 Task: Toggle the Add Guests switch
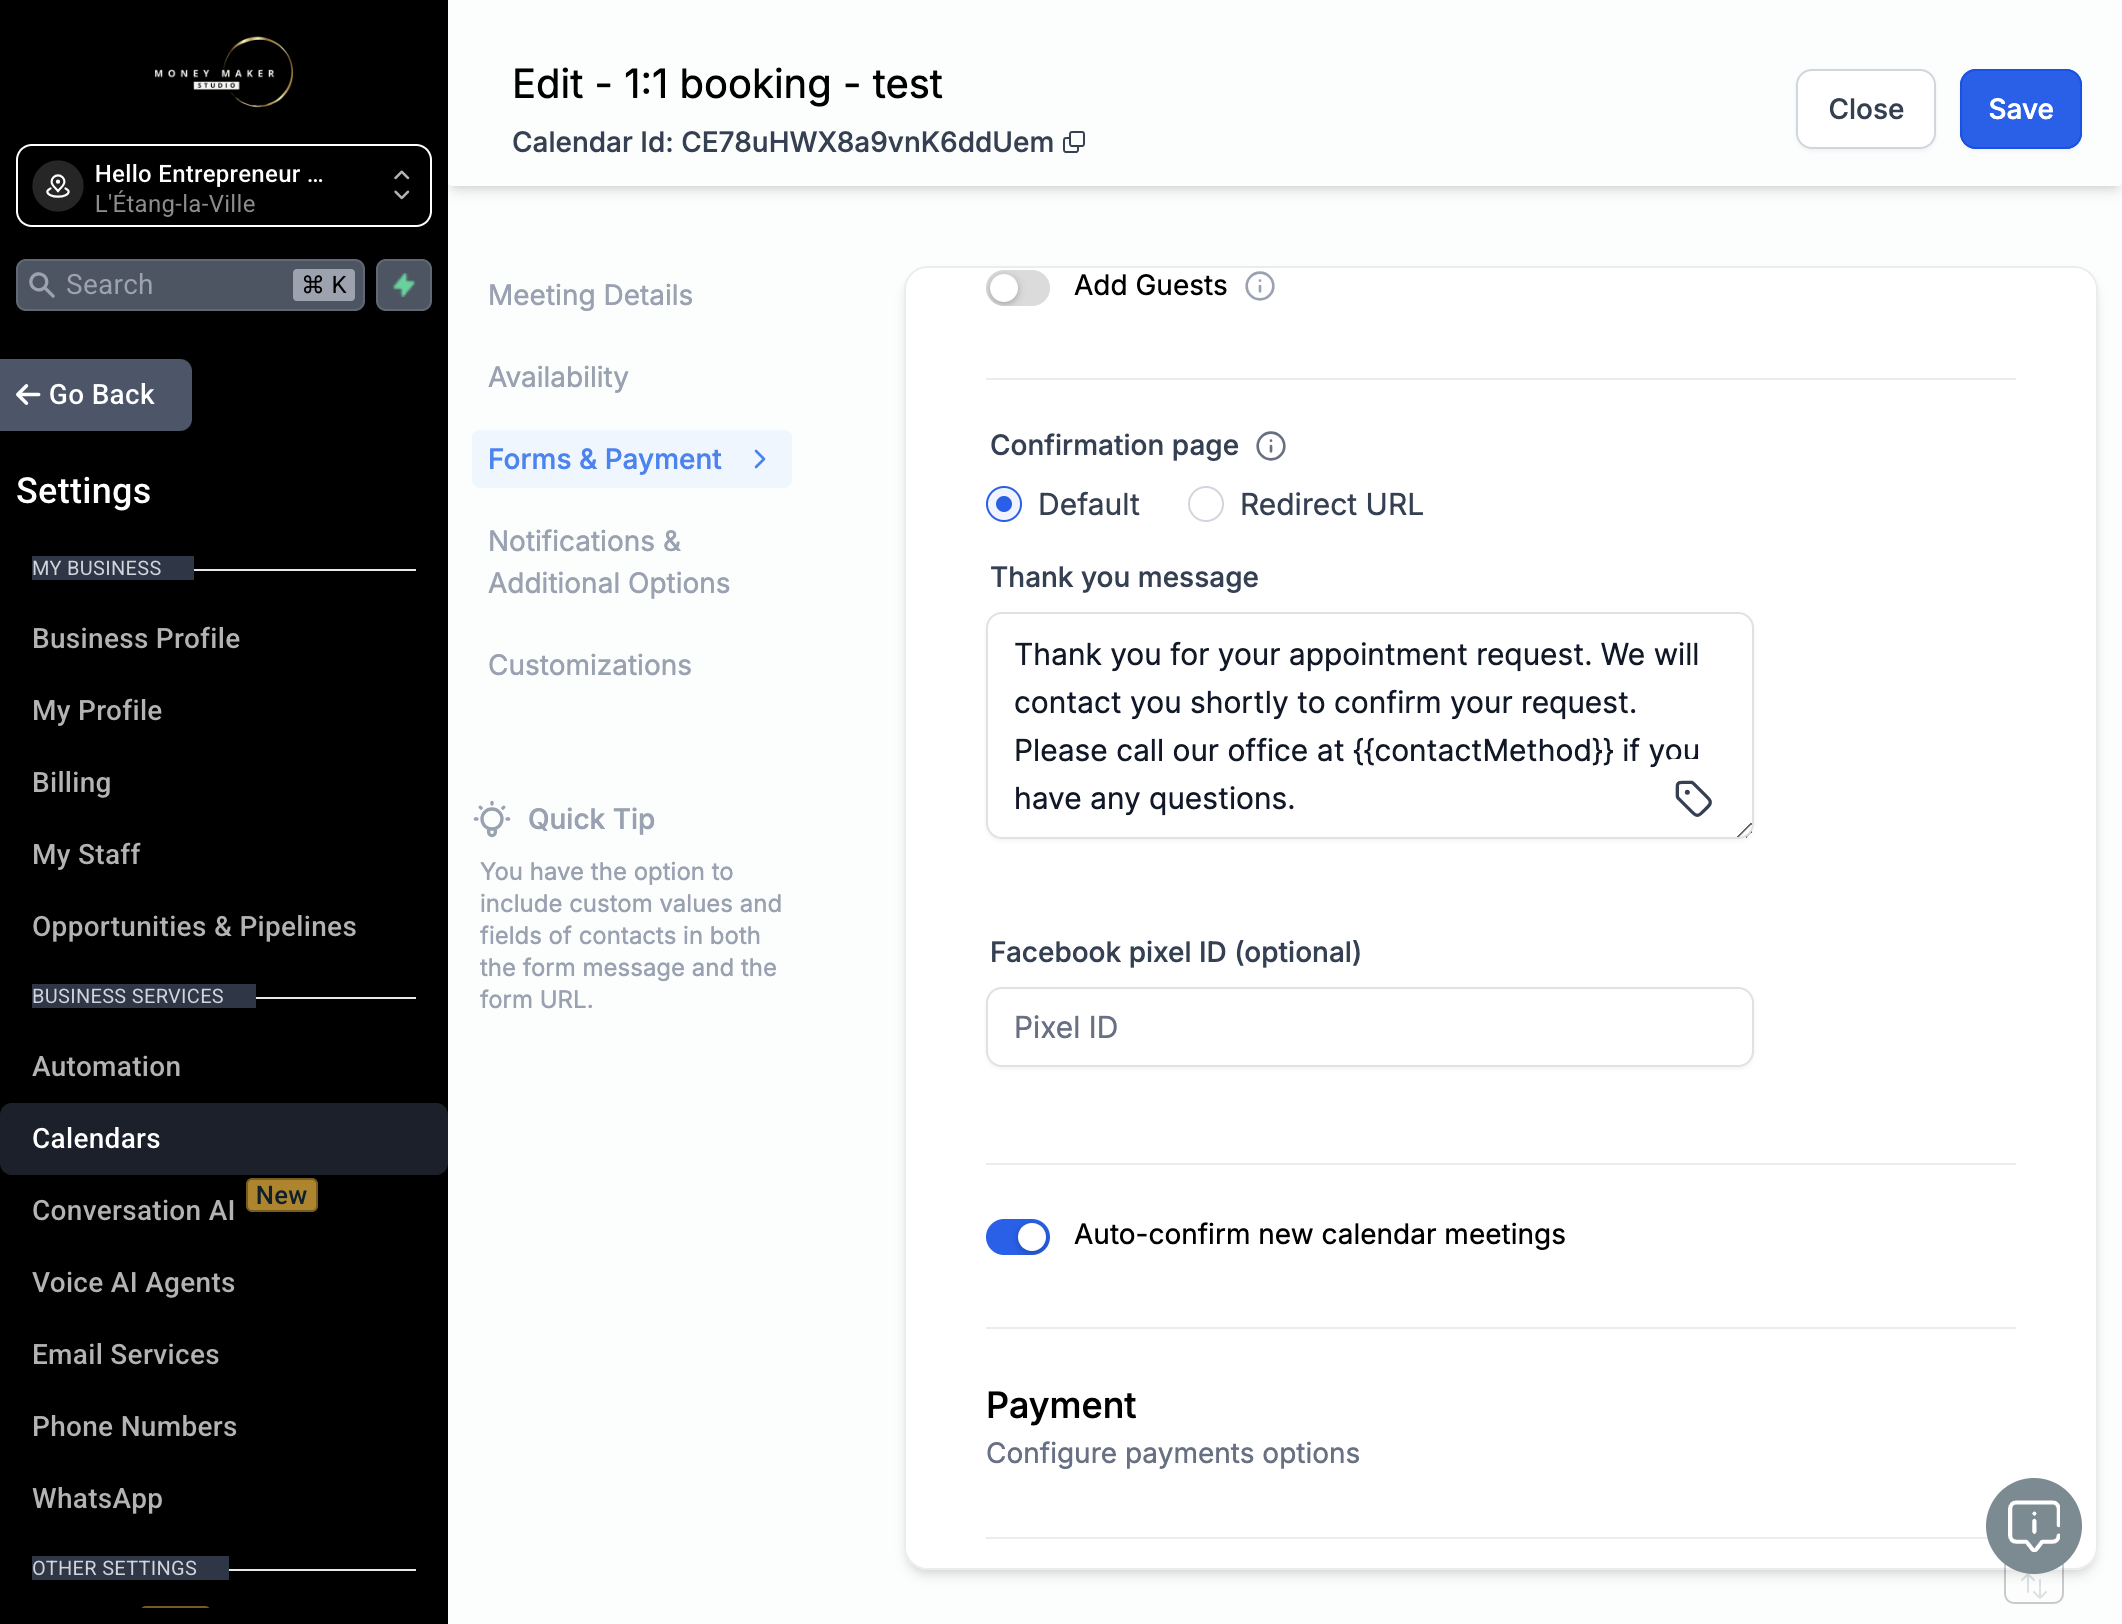pos(1018,287)
